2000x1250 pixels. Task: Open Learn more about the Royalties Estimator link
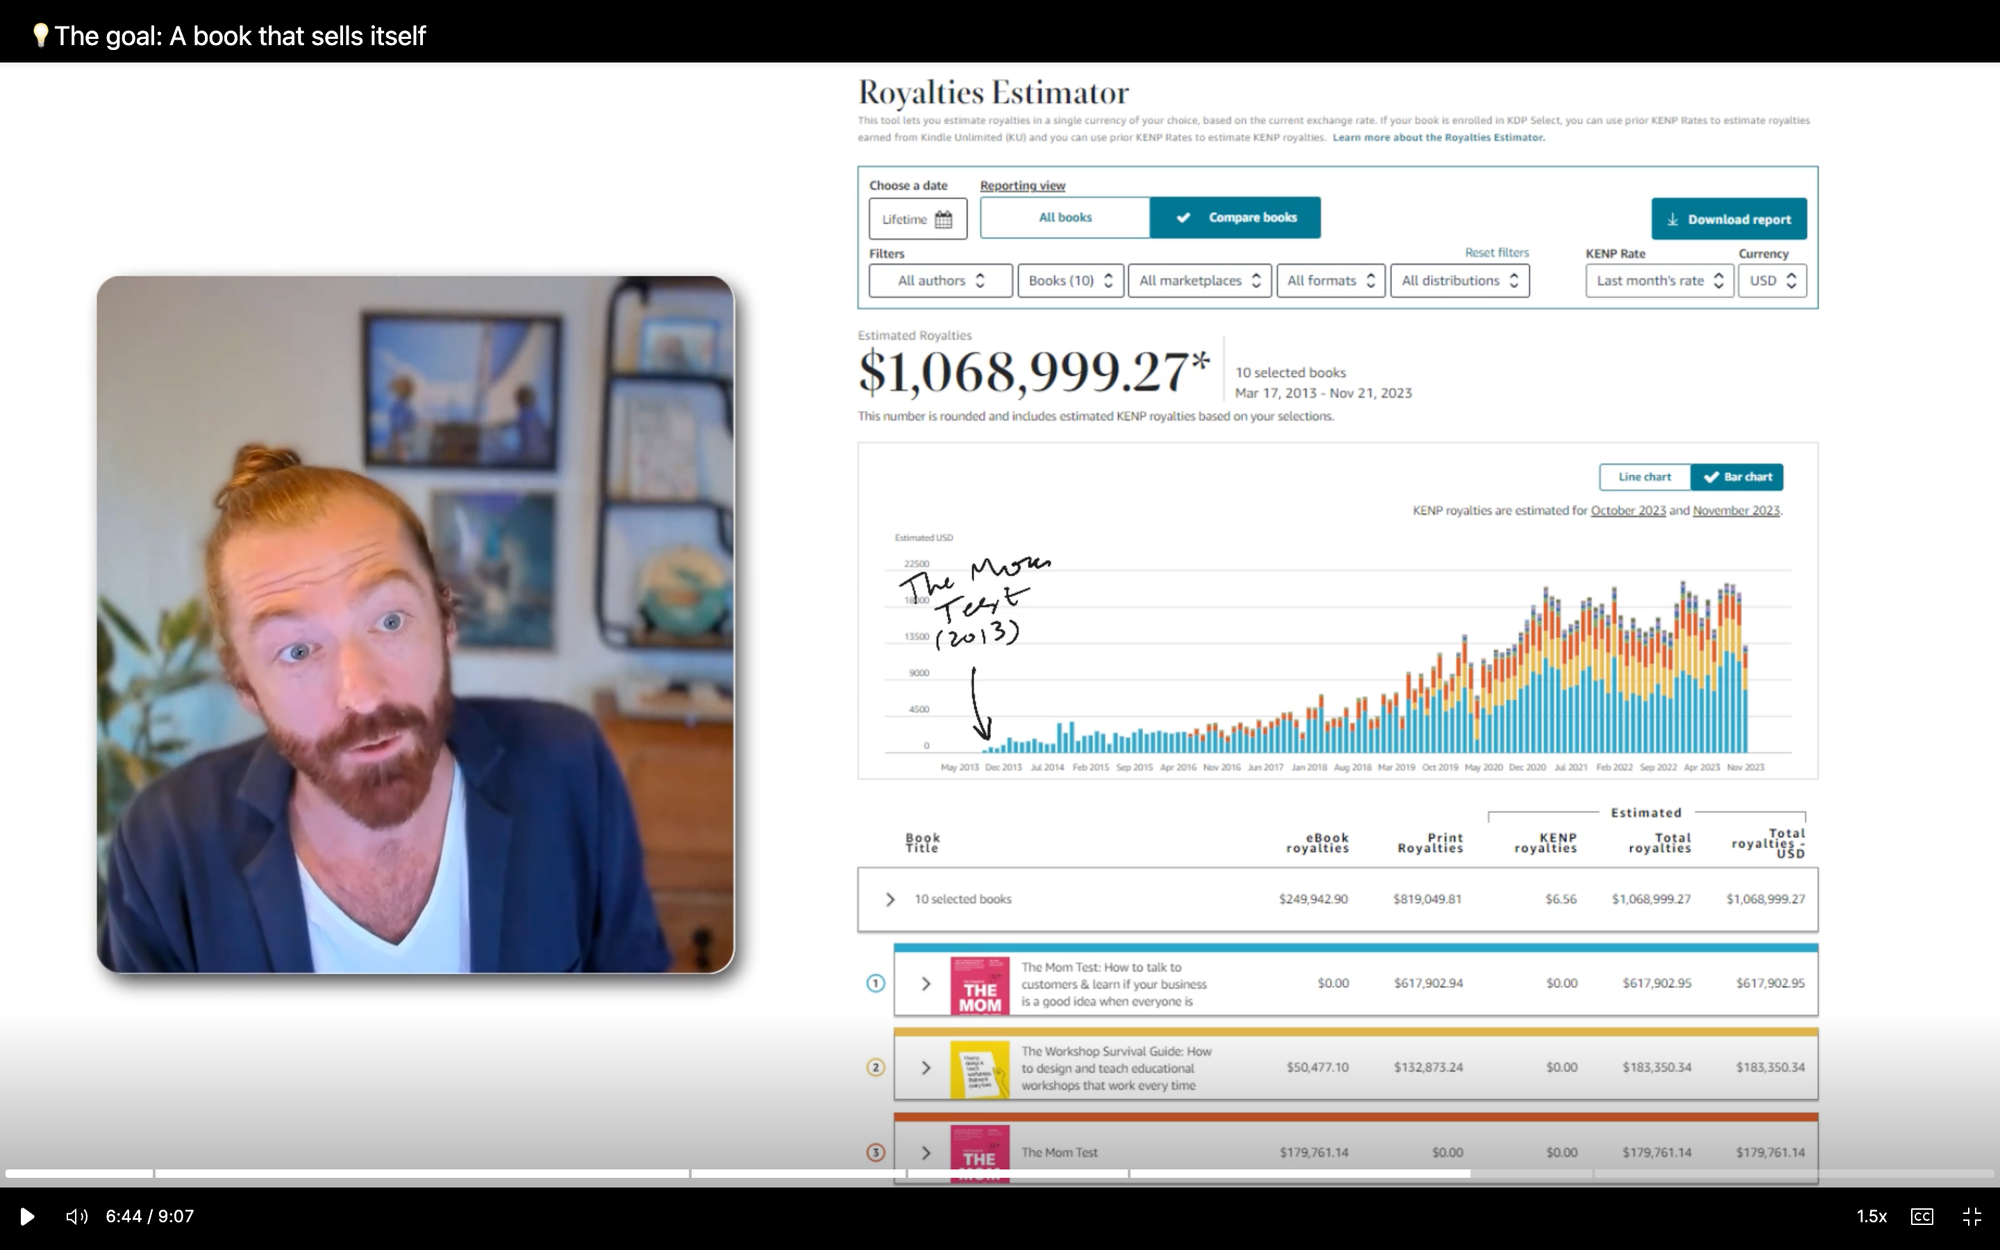coord(1438,138)
